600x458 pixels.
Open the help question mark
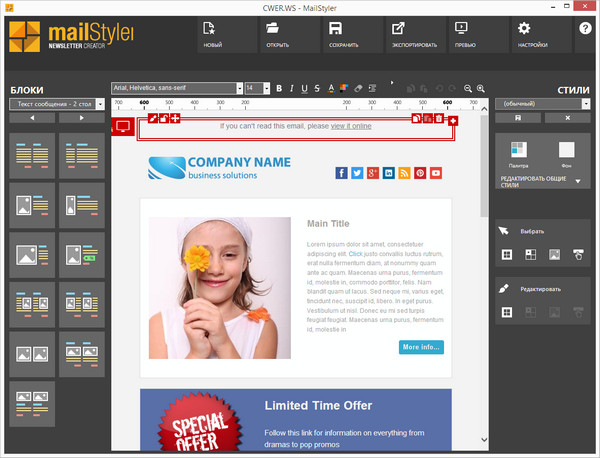tap(585, 28)
